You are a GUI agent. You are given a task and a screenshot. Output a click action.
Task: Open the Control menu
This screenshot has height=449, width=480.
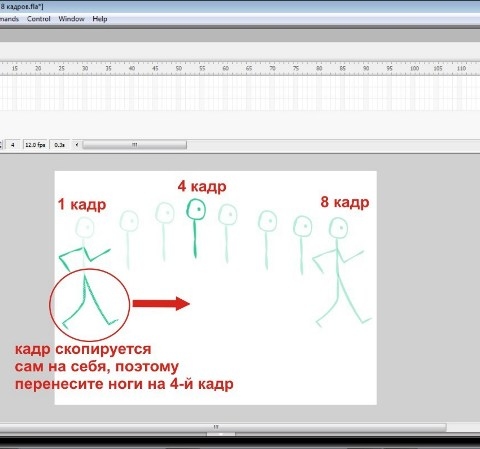39,19
